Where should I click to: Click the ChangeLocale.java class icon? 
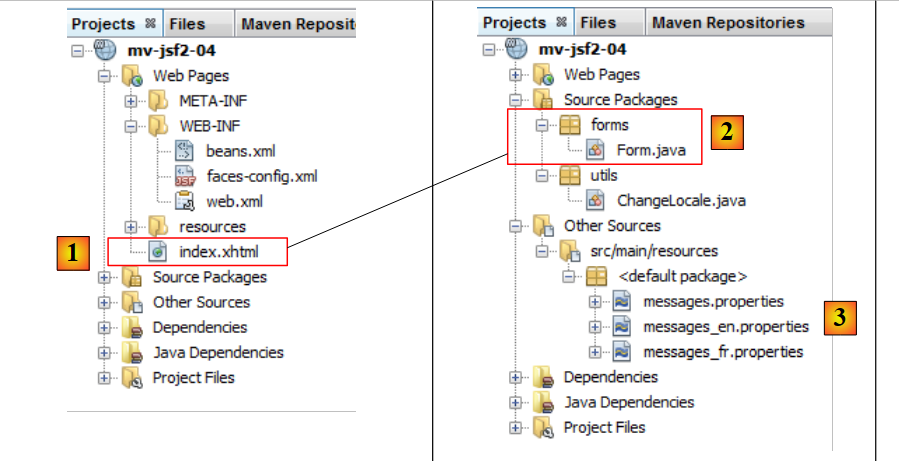(595, 200)
